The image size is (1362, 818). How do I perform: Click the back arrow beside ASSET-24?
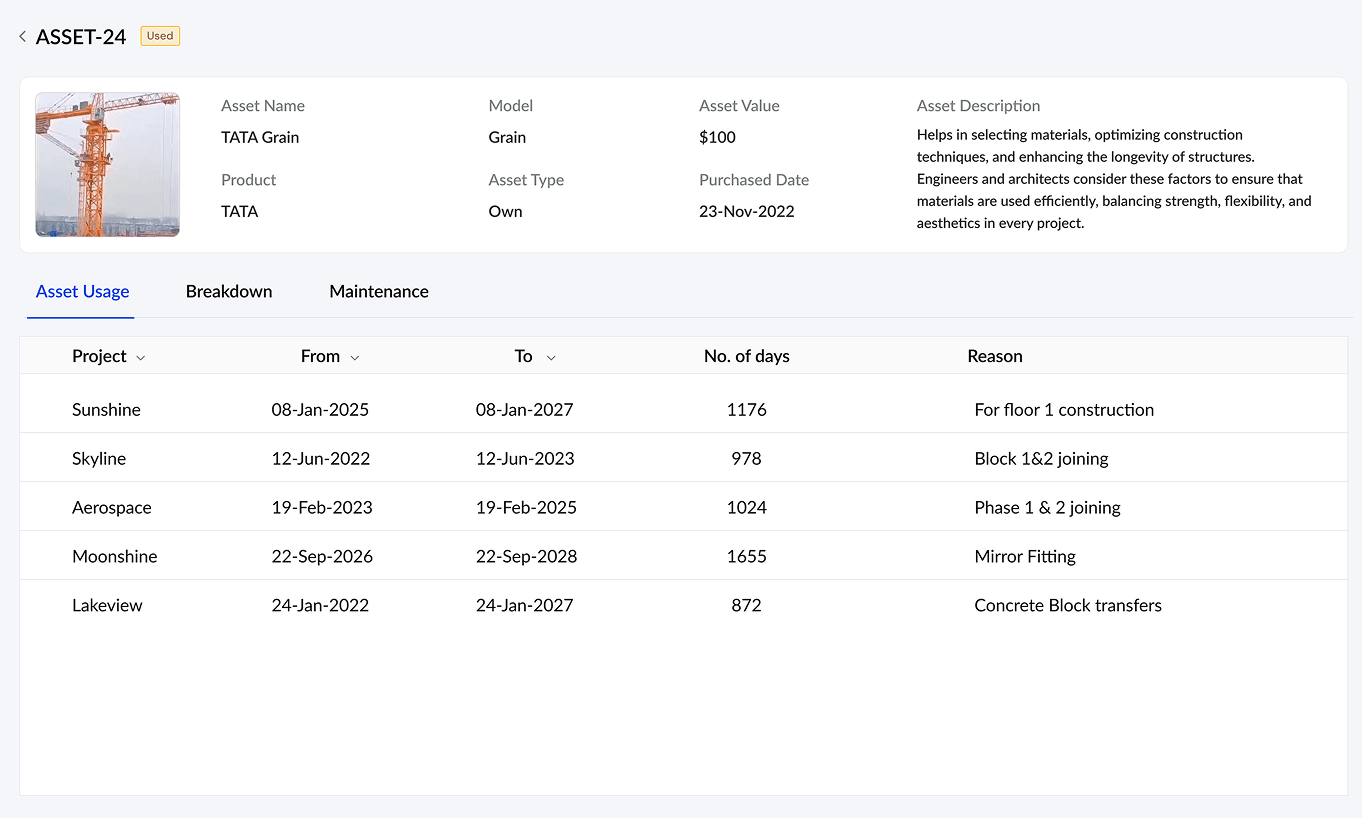pos(23,37)
